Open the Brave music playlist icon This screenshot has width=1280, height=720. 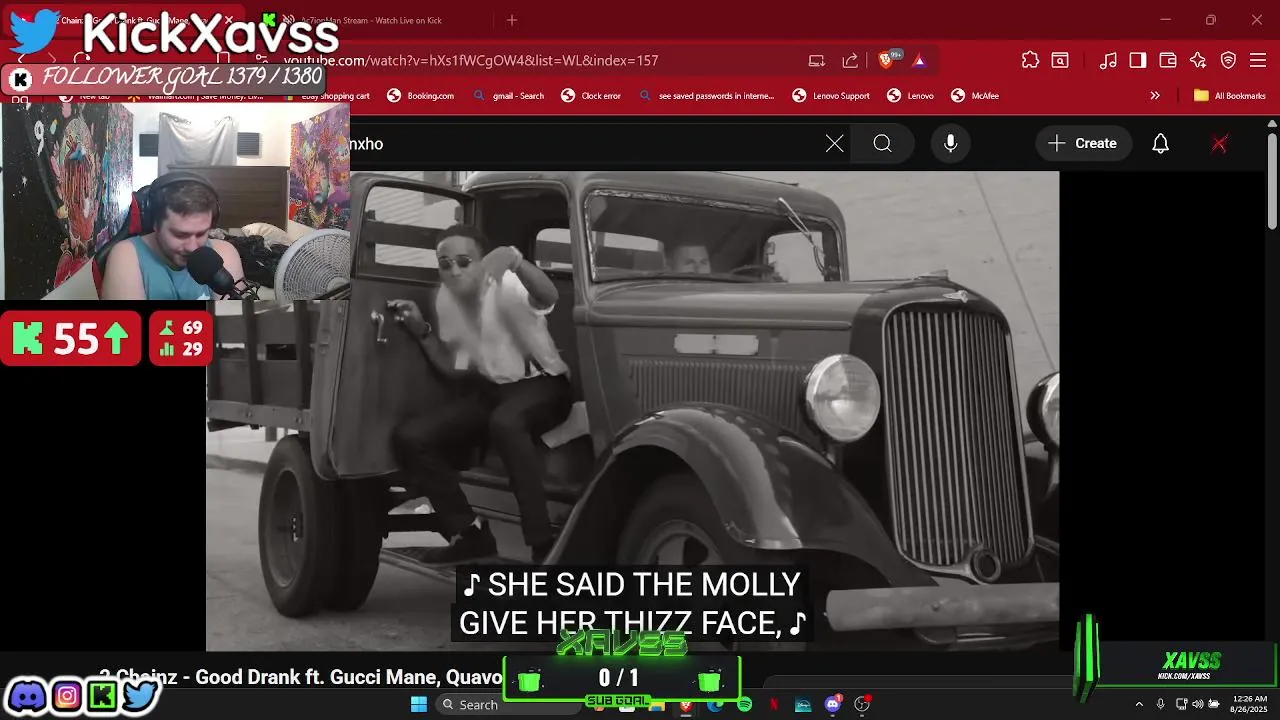coord(1108,60)
